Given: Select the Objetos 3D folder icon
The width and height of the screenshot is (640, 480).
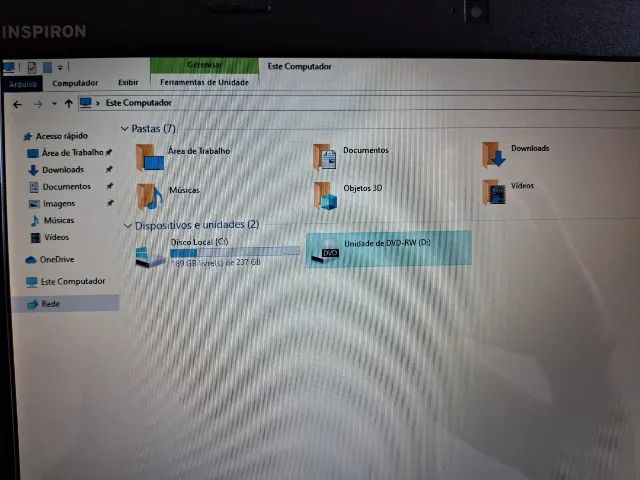Looking at the screenshot, I should click(x=325, y=196).
